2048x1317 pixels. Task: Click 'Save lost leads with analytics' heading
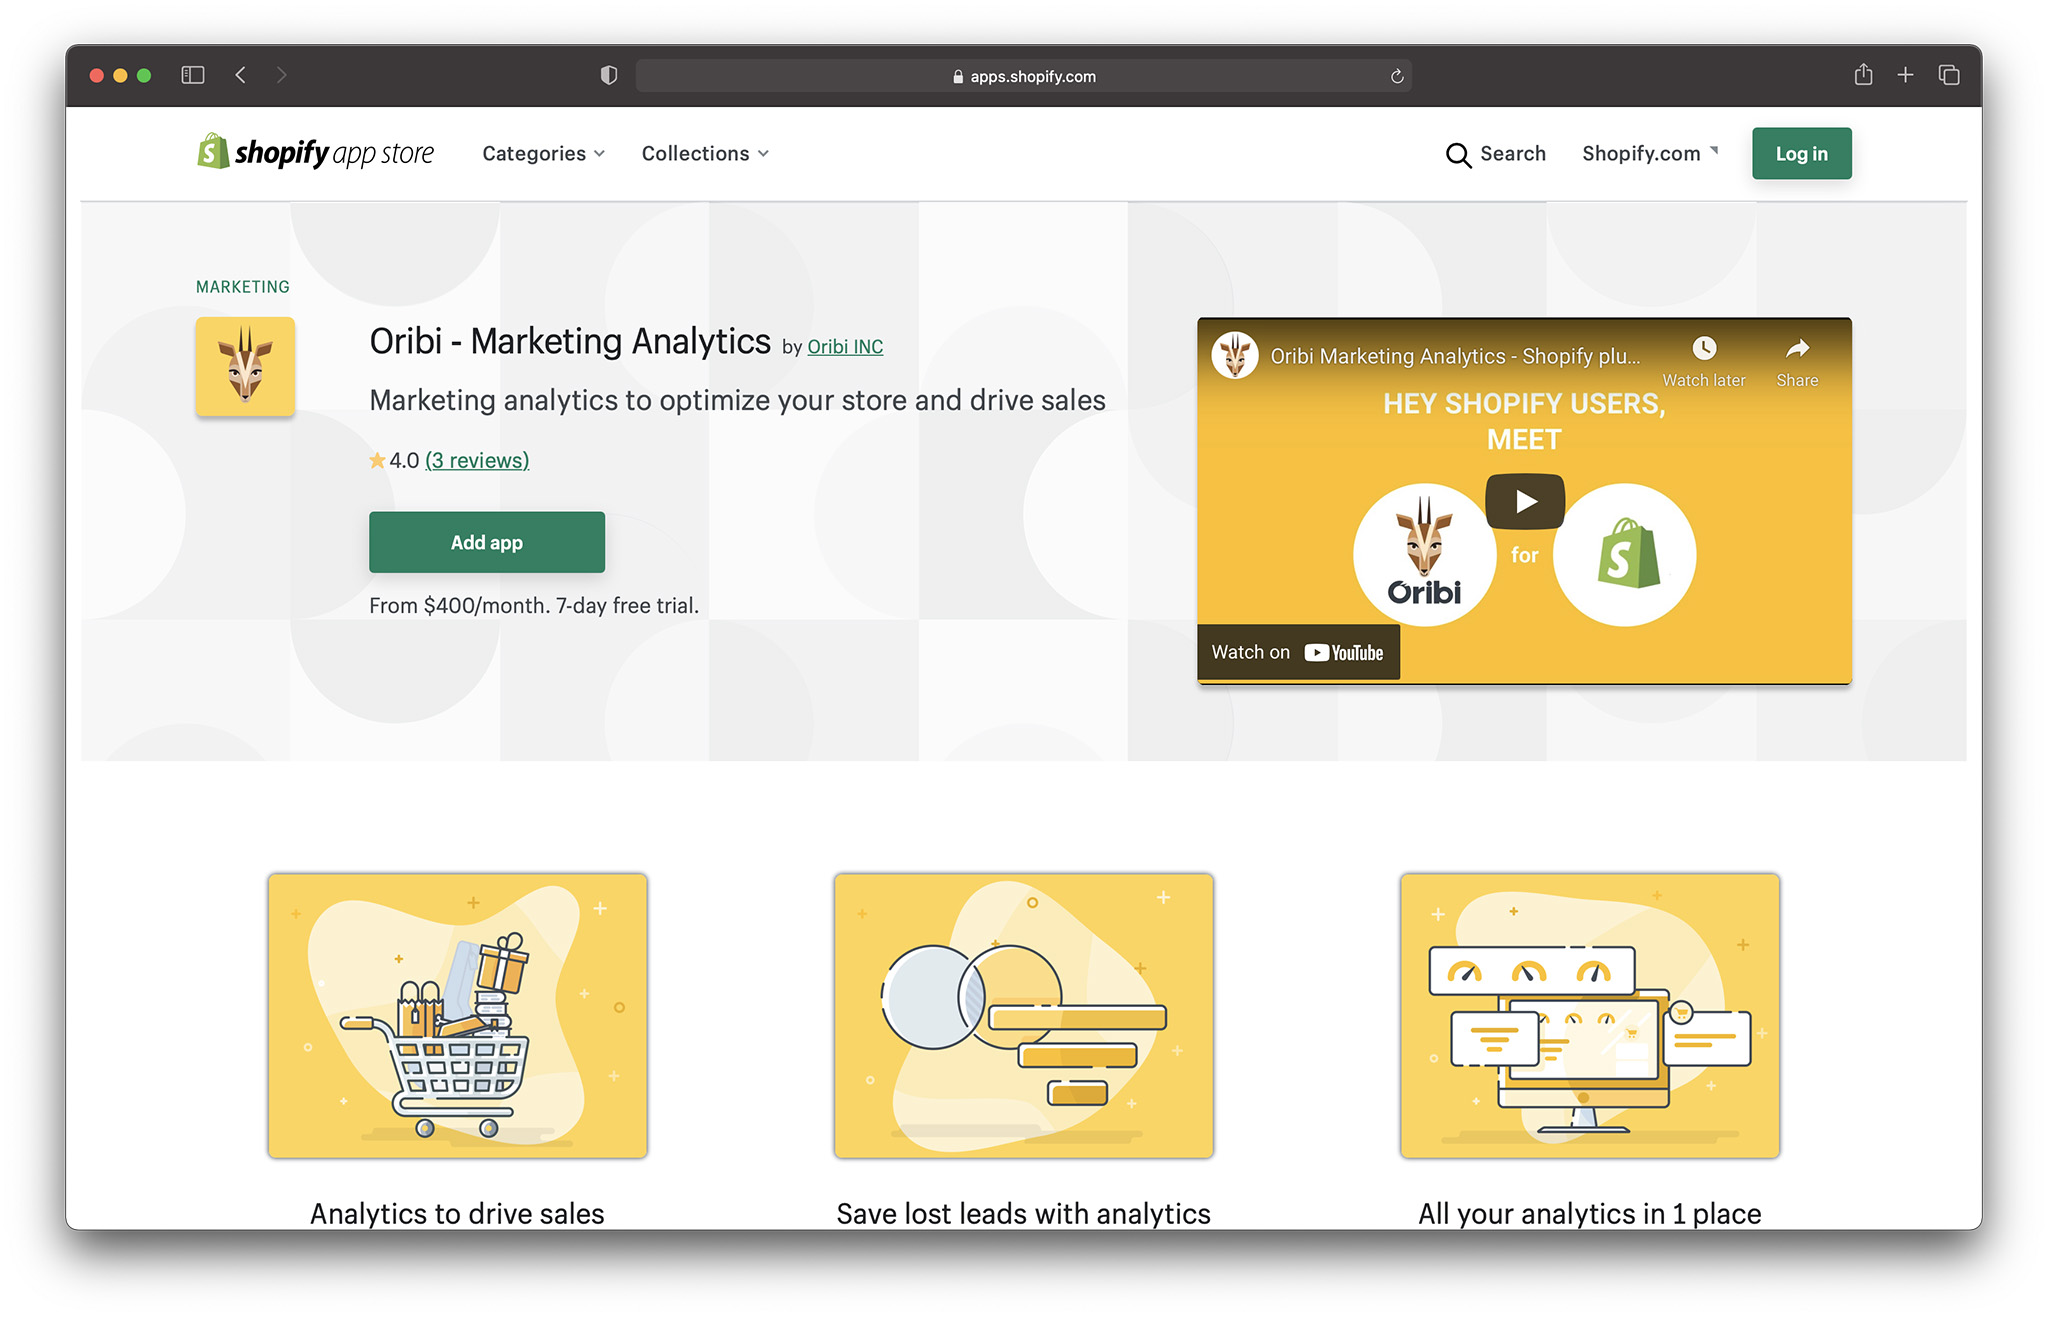coord(1023,1213)
